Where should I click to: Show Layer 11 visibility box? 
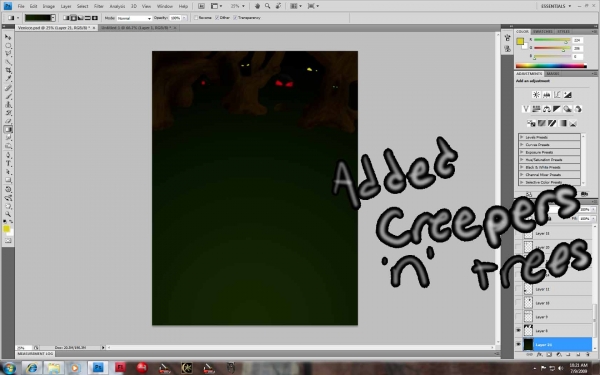tap(518, 289)
